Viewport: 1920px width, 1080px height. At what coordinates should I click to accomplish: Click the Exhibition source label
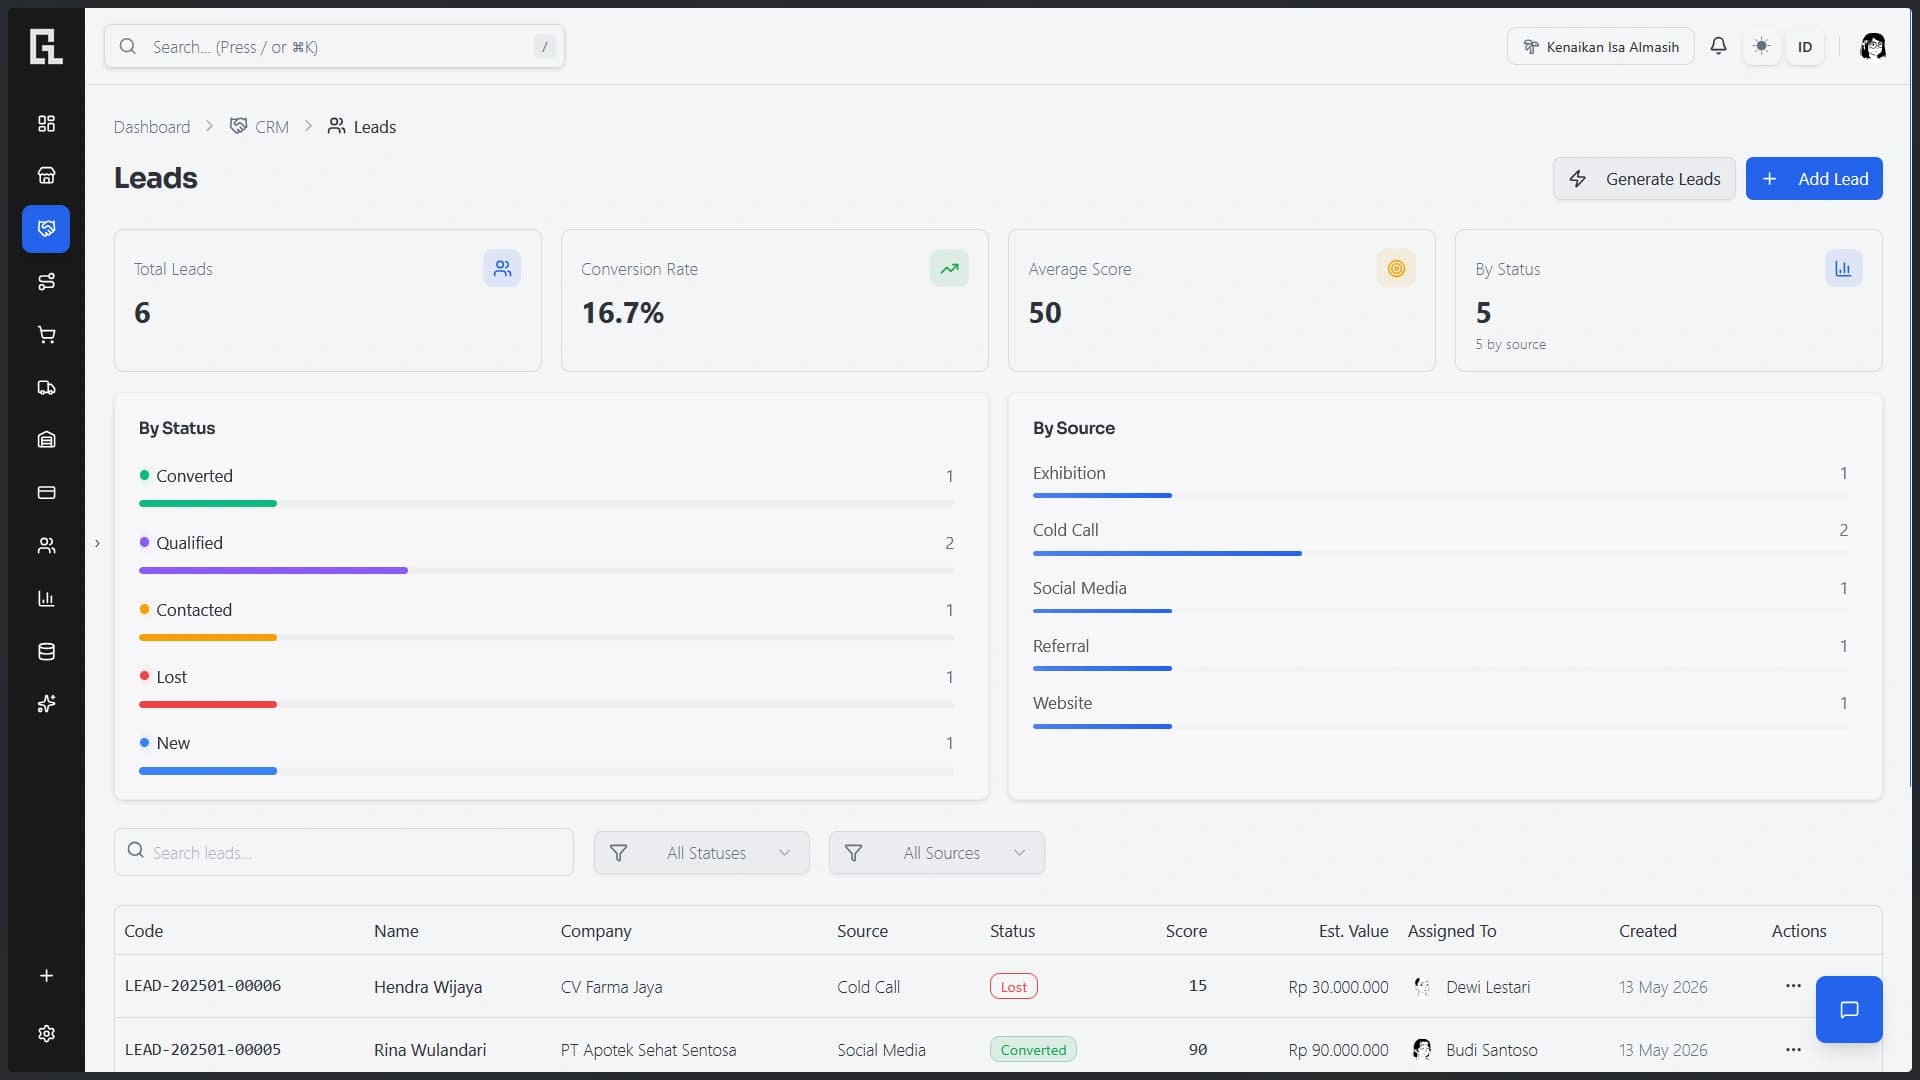1069,473
